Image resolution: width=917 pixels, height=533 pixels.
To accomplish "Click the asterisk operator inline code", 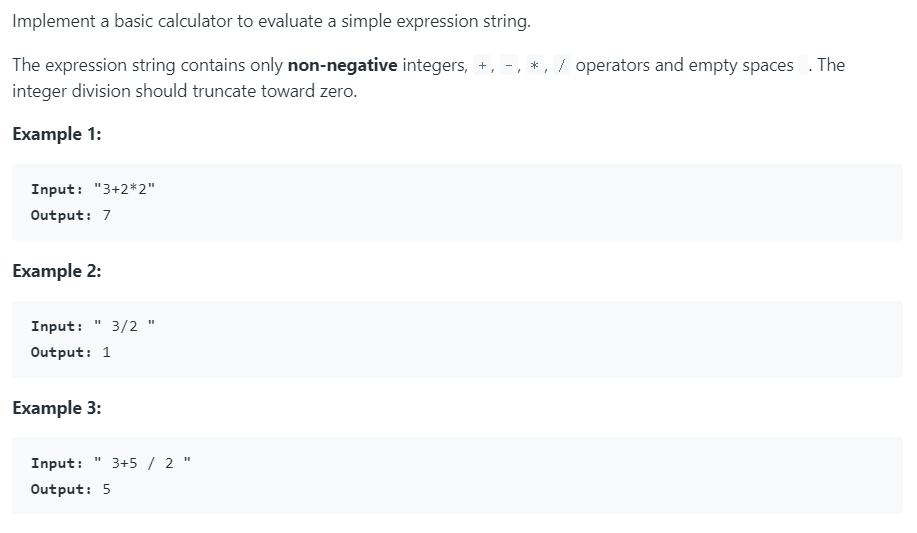I will [537, 66].
